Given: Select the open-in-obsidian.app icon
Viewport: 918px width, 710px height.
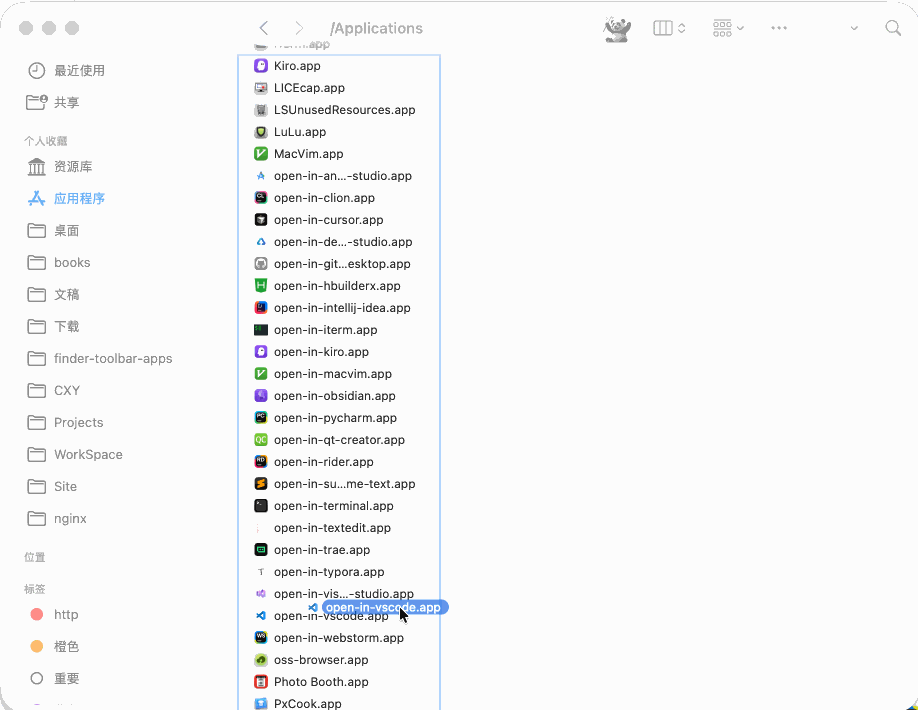Looking at the screenshot, I should point(261,396).
